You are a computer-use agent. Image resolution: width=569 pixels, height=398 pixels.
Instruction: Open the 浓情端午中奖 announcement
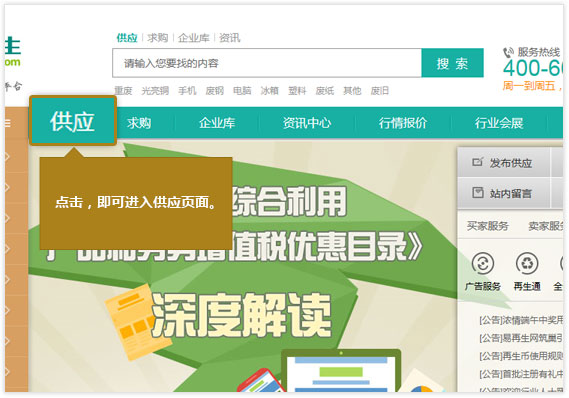[521, 320]
